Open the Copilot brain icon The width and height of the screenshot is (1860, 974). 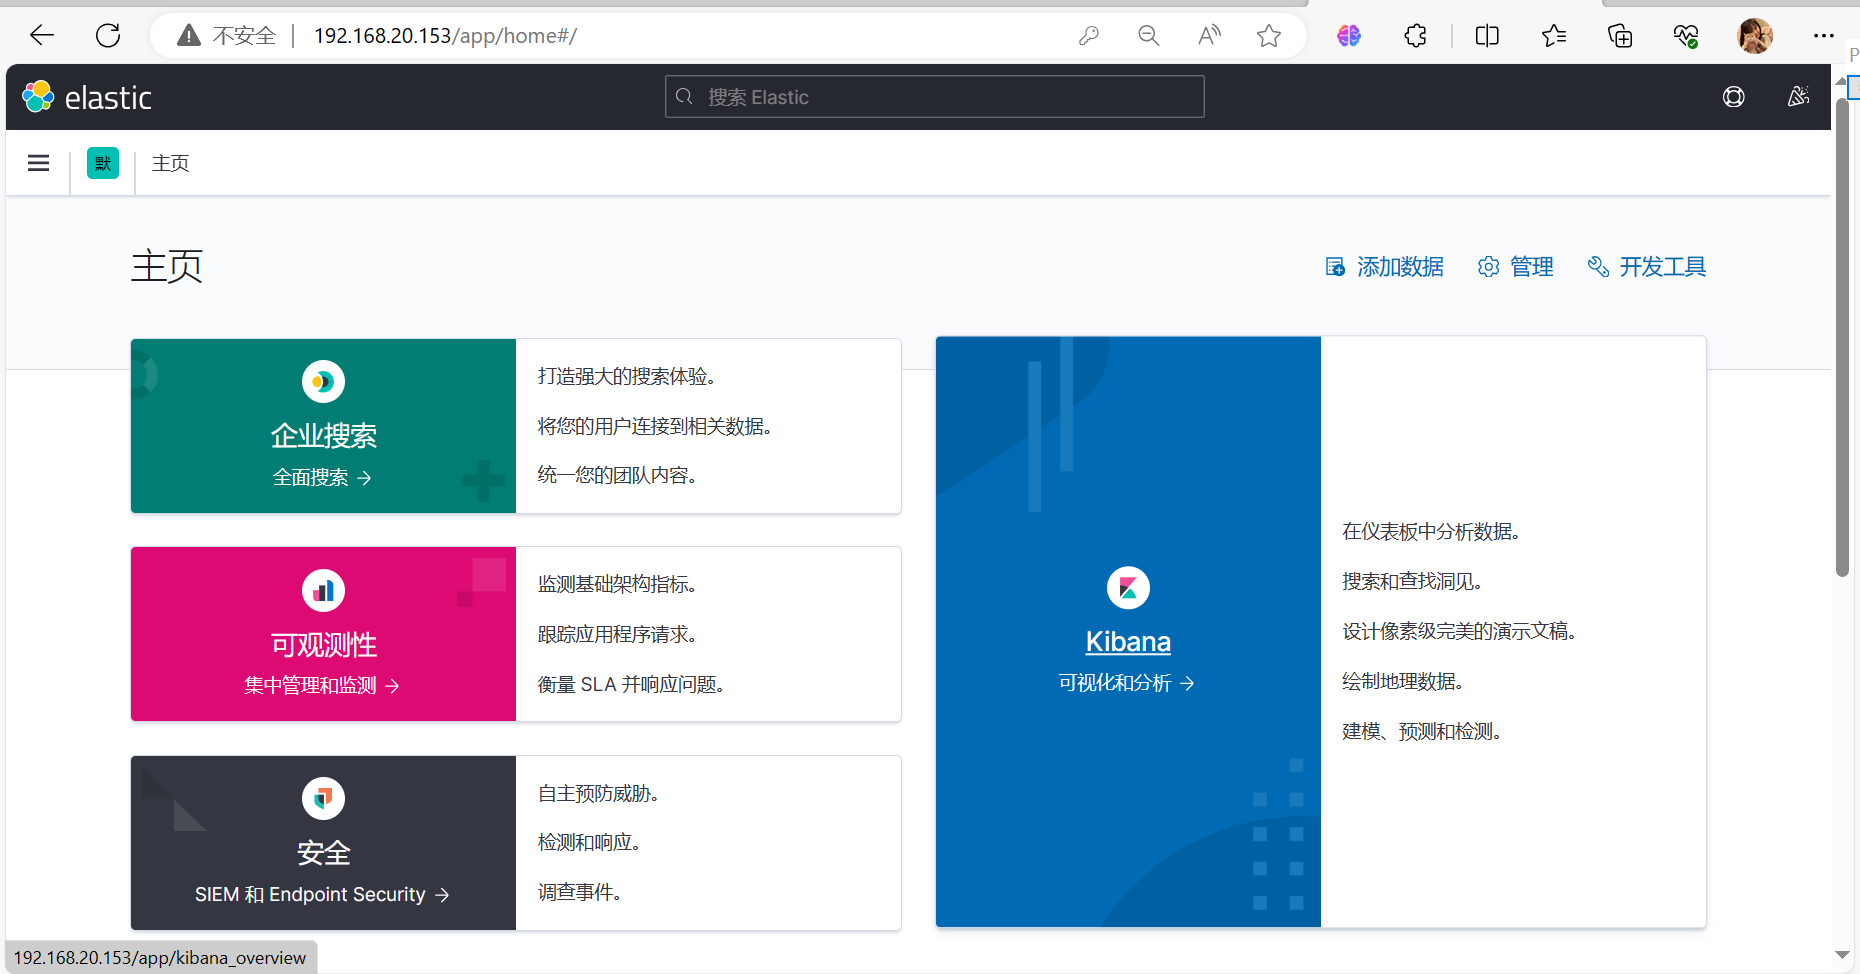tap(1349, 36)
